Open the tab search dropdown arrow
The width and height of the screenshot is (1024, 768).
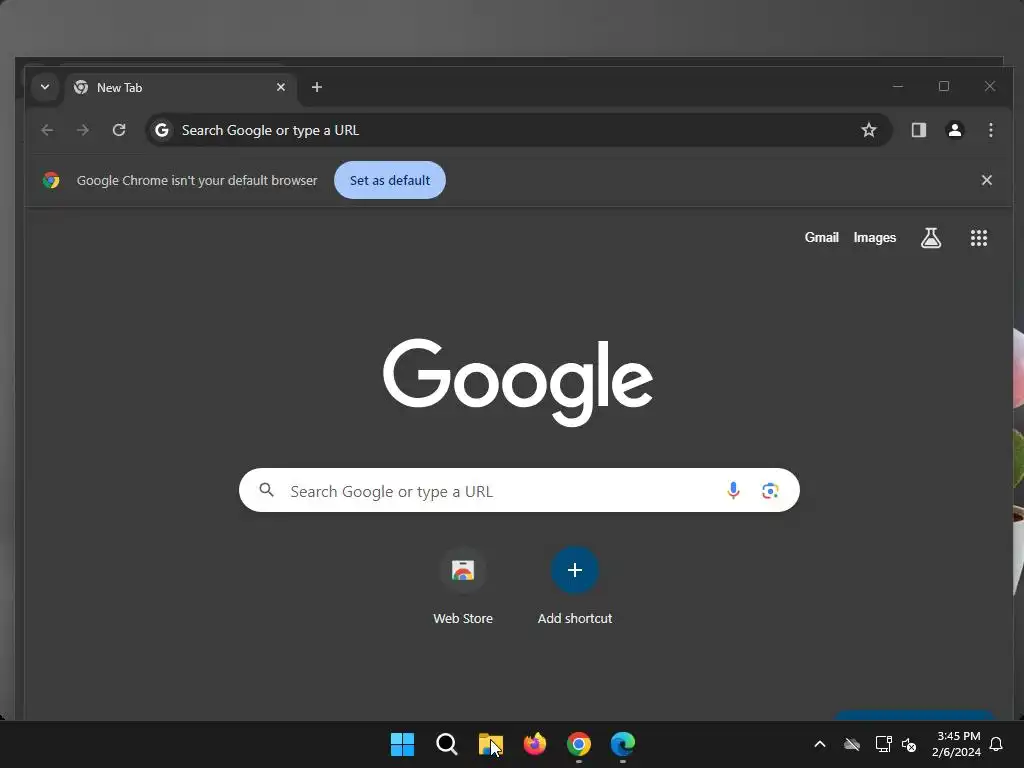coord(45,87)
